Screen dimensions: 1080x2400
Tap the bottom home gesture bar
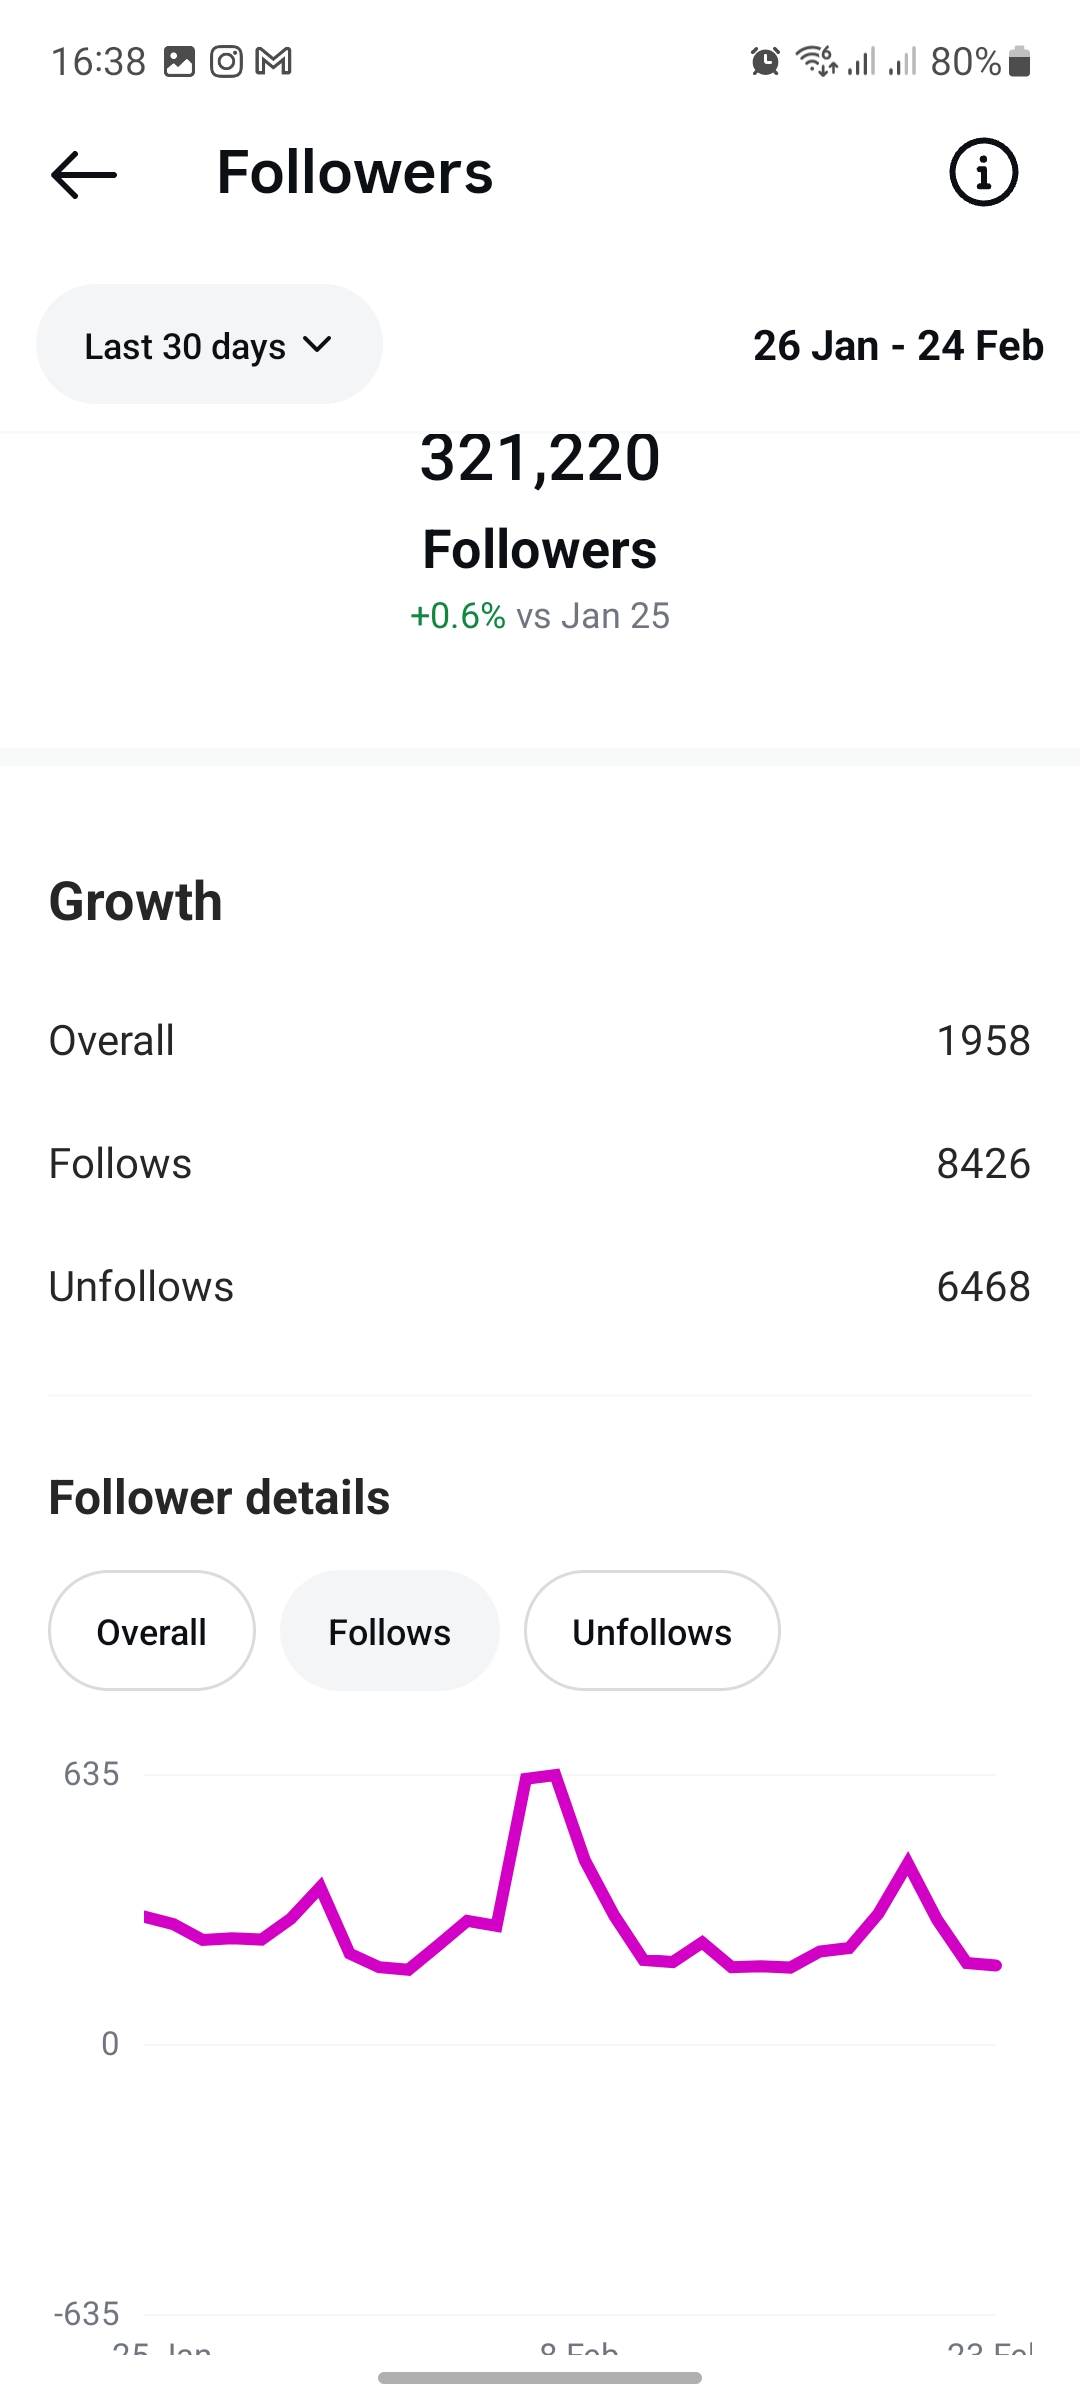pyautogui.click(x=540, y=2377)
